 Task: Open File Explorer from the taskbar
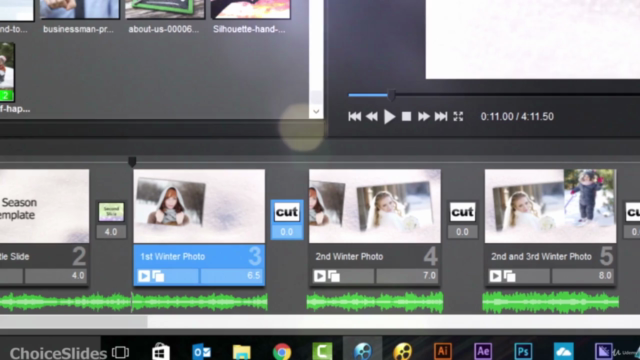pyautogui.click(x=242, y=352)
